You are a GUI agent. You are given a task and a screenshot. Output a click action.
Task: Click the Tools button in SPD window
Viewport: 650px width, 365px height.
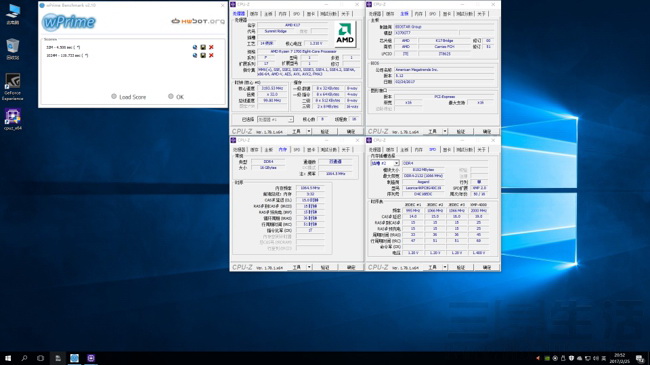tap(432, 268)
